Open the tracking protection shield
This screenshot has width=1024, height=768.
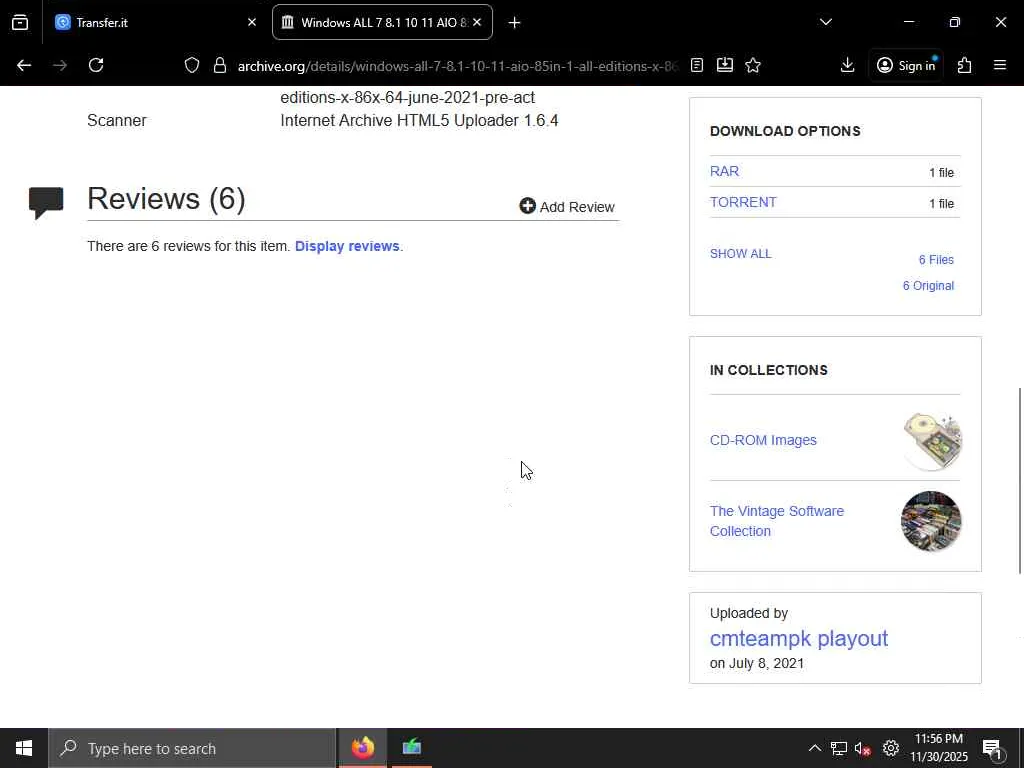(x=191, y=65)
